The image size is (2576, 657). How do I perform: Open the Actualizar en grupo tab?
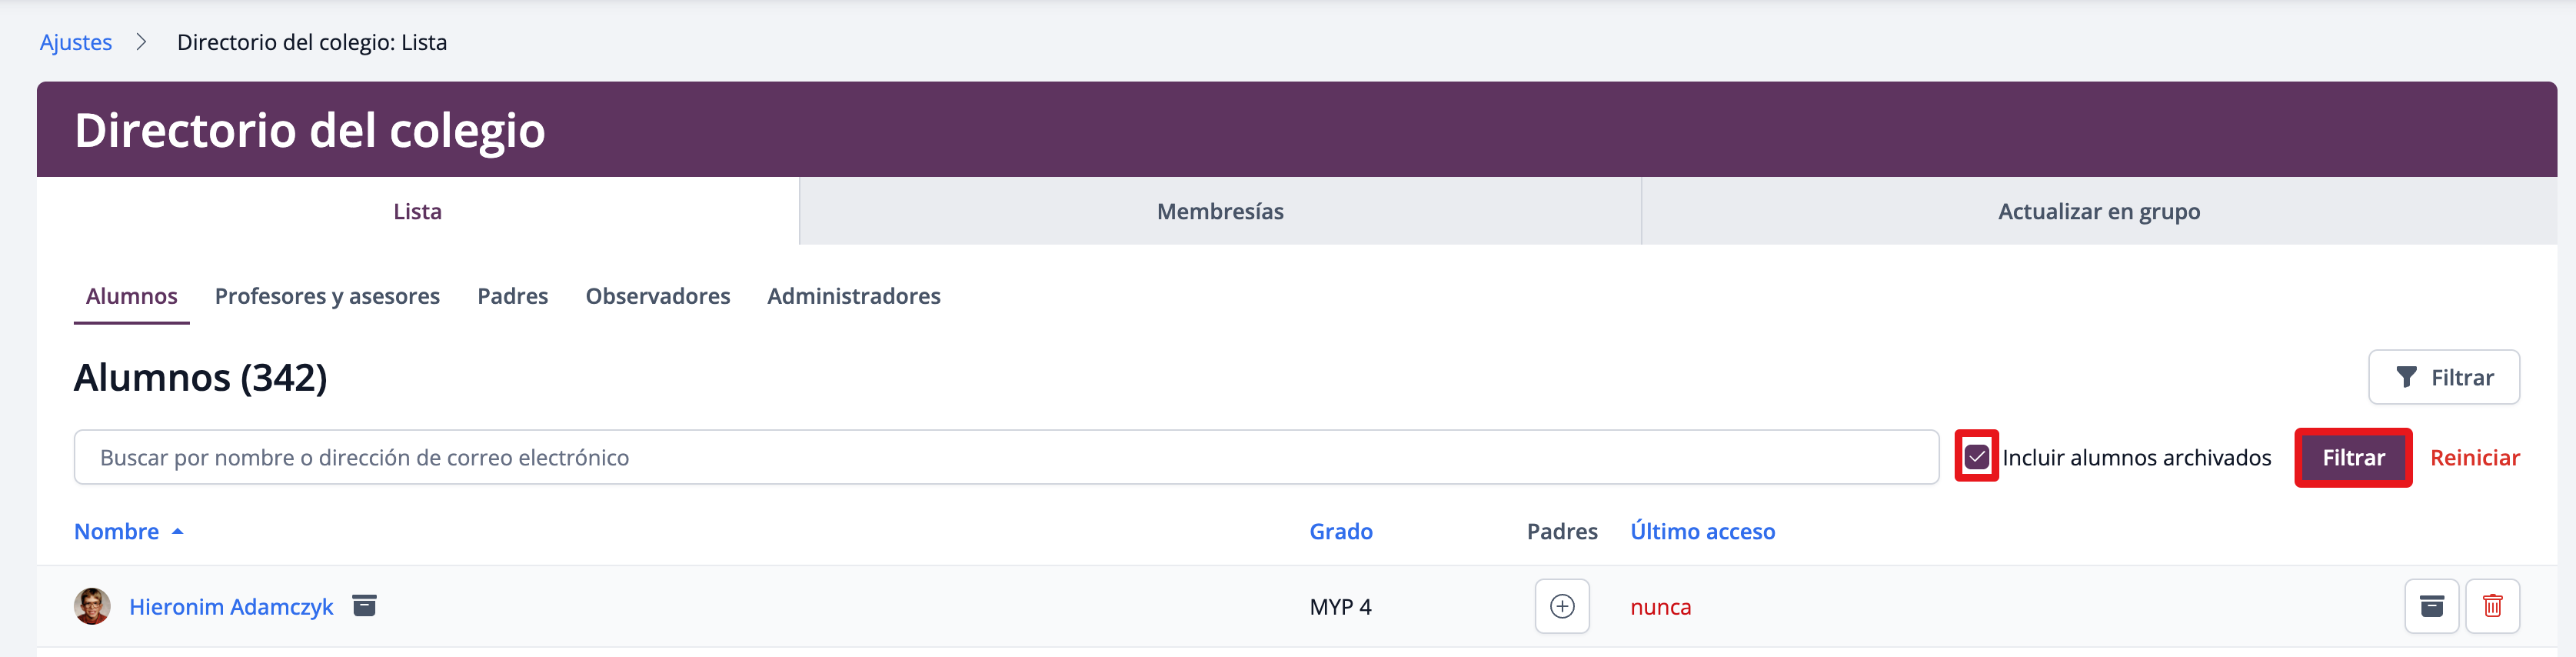pos(2098,211)
